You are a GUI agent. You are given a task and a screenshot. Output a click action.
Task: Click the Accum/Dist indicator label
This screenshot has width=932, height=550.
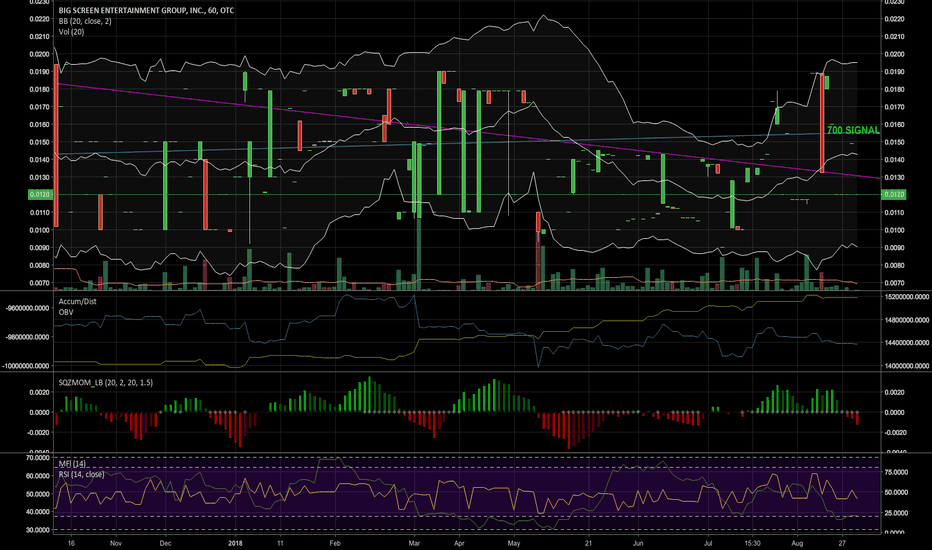[x=77, y=301]
